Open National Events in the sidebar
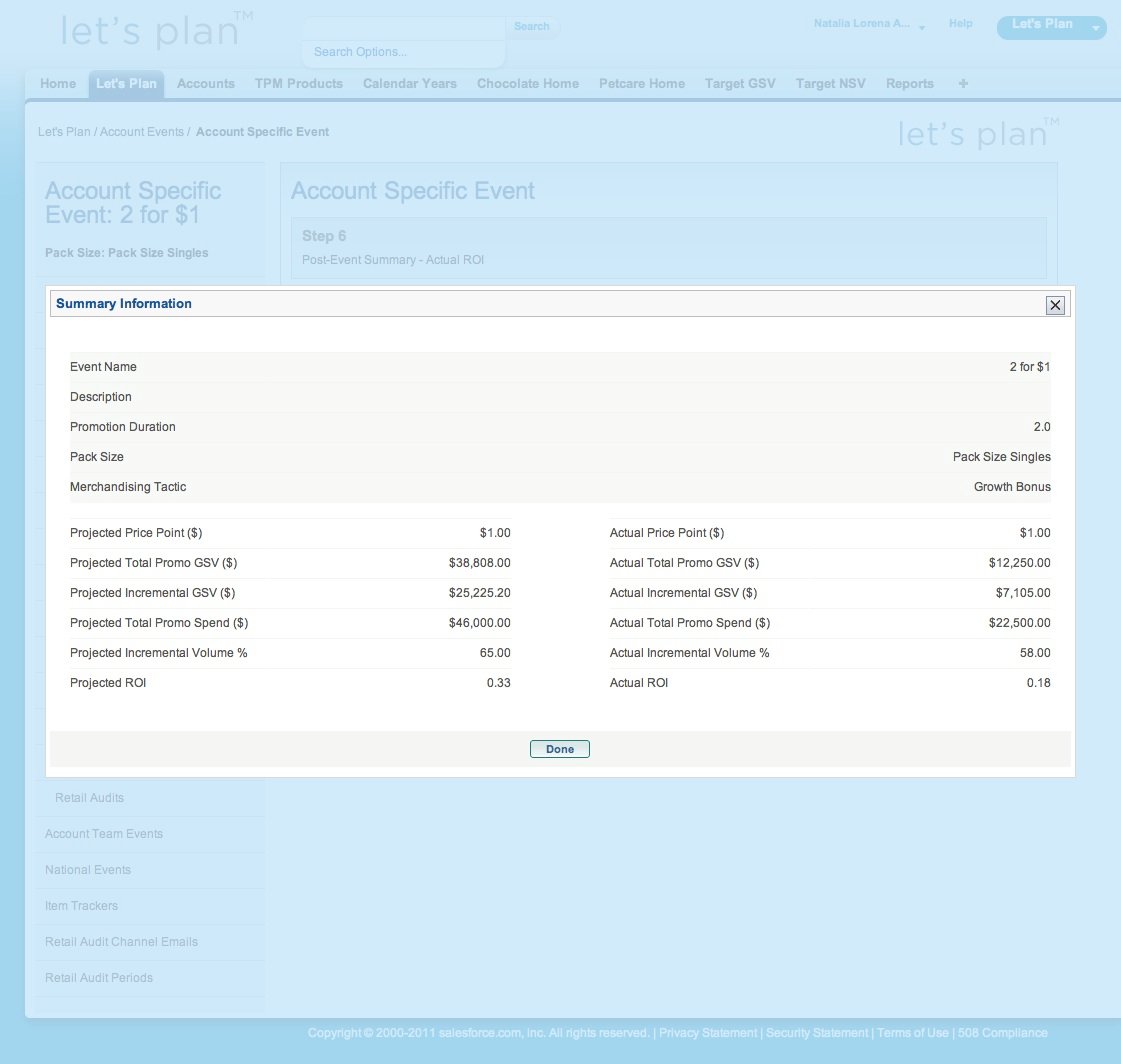Screen dimensions: 1121x1064 pyautogui.click(x=88, y=870)
